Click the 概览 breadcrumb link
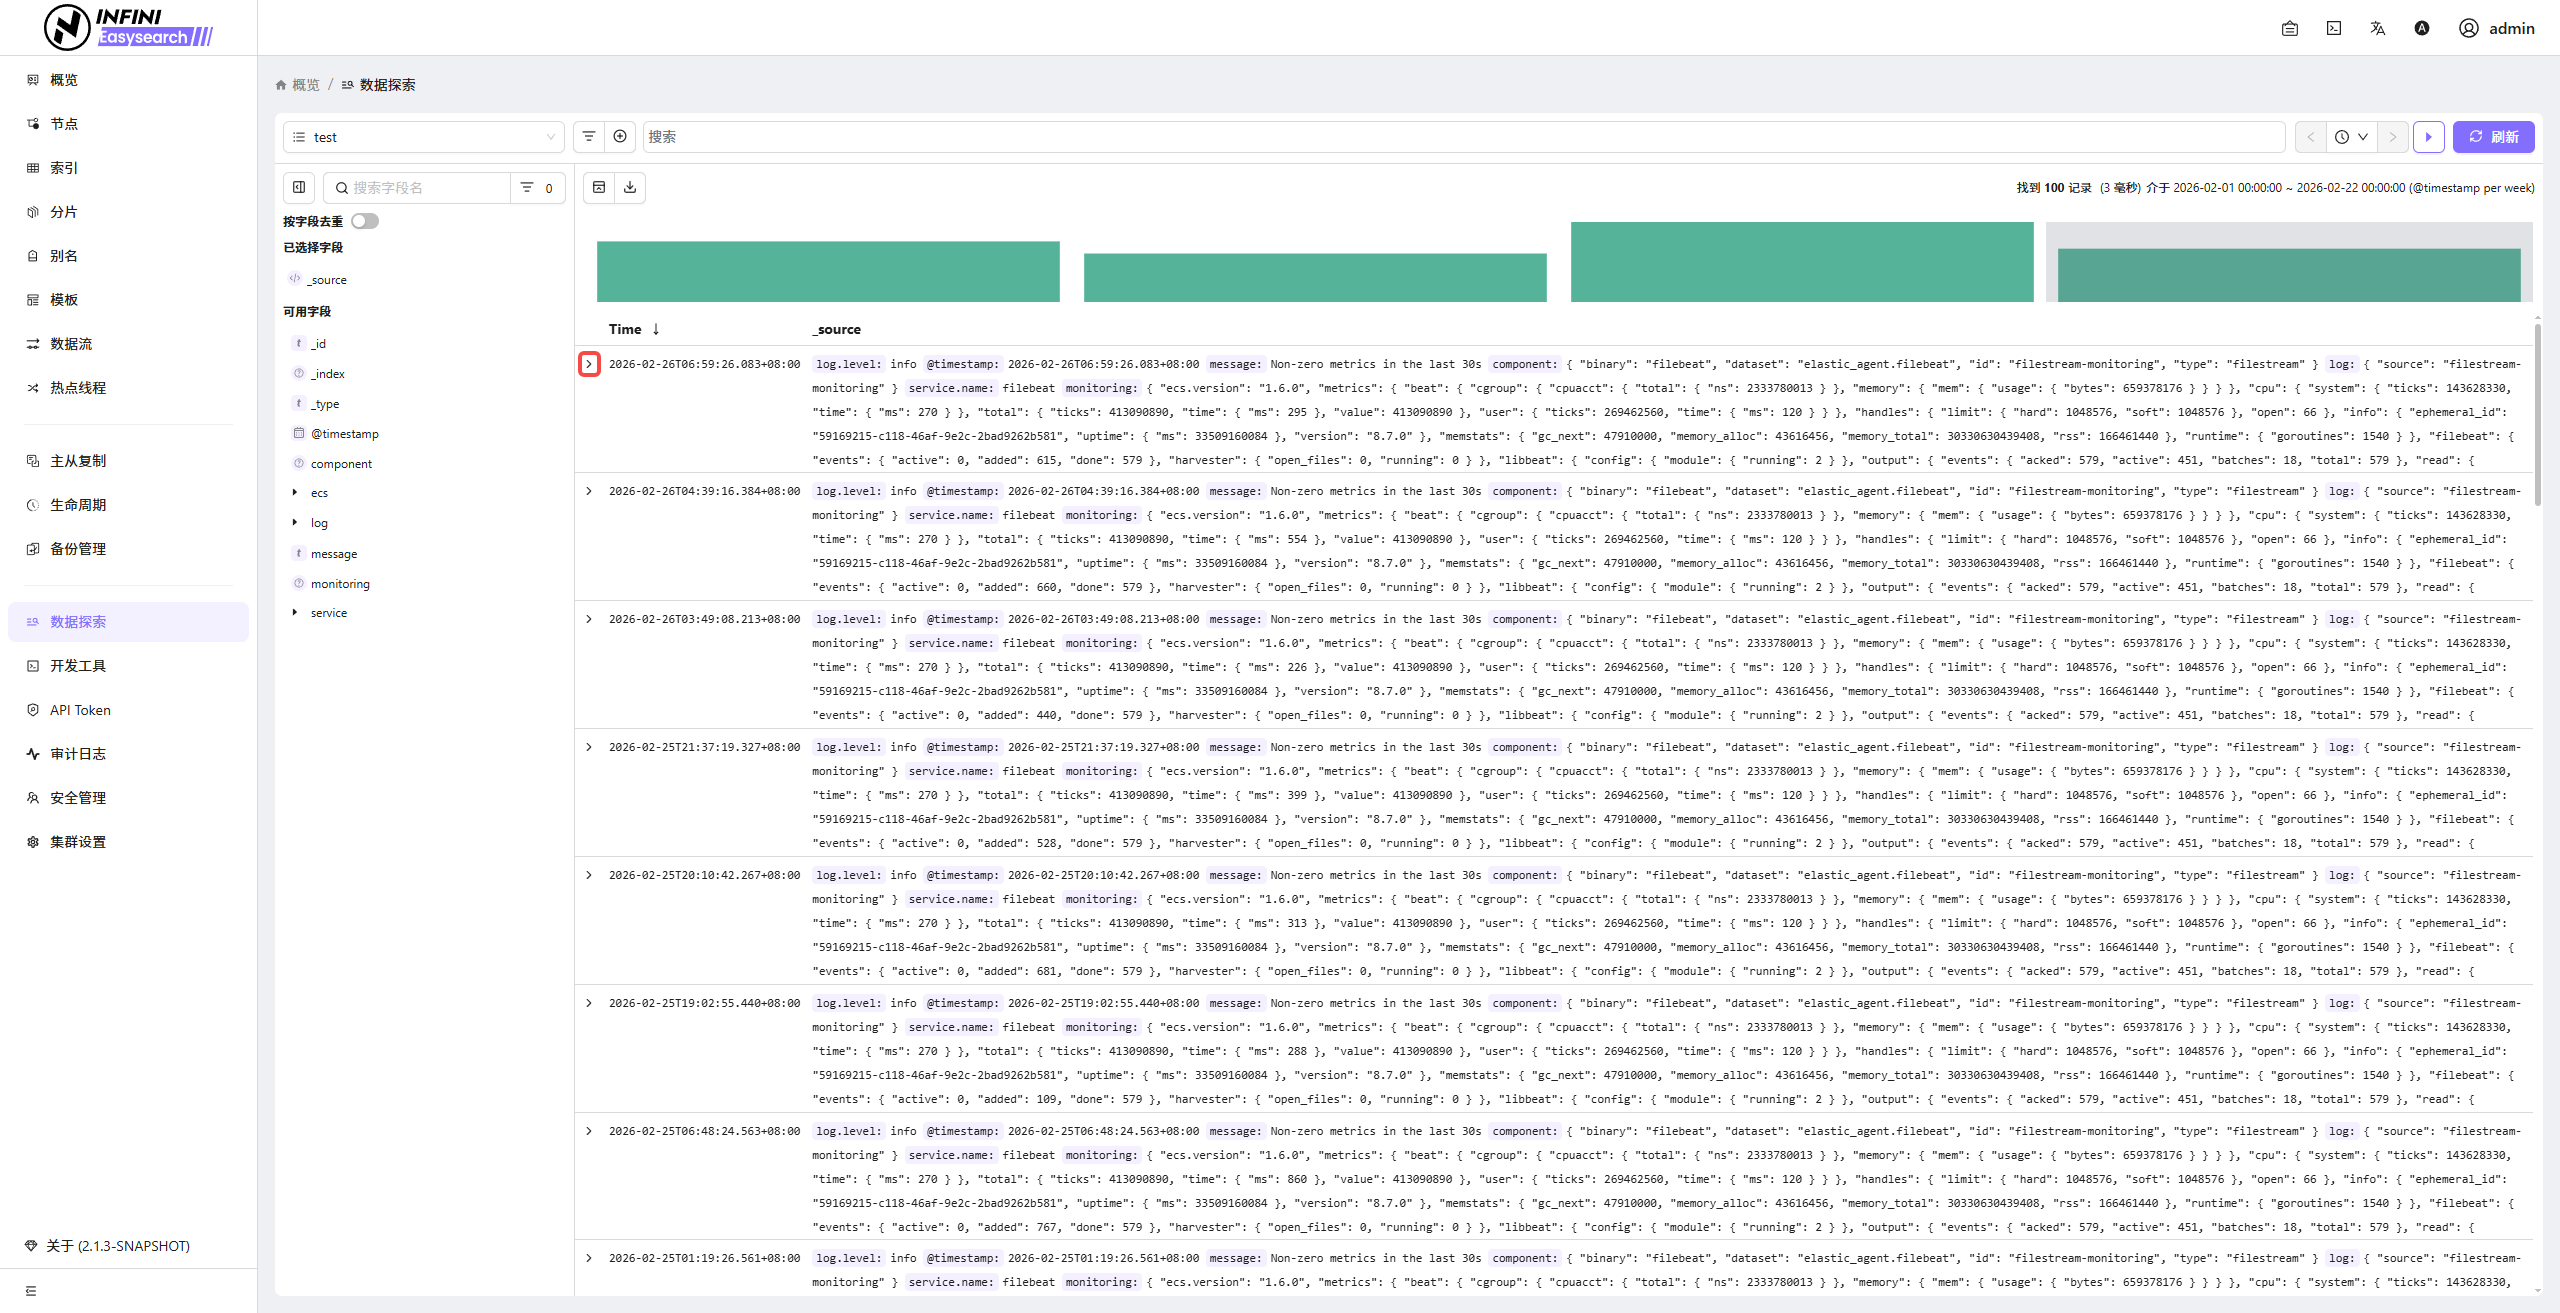This screenshot has width=2560, height=1313. (305, 85)
